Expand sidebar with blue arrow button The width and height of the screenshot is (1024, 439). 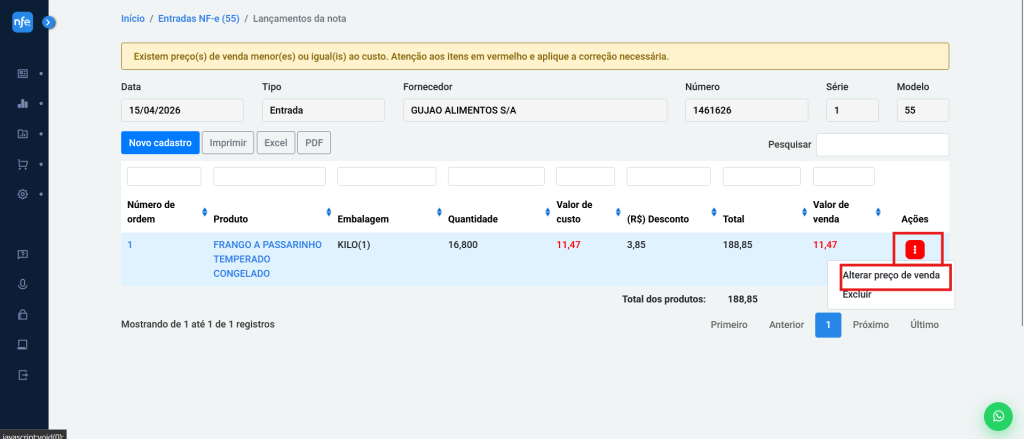48,21
